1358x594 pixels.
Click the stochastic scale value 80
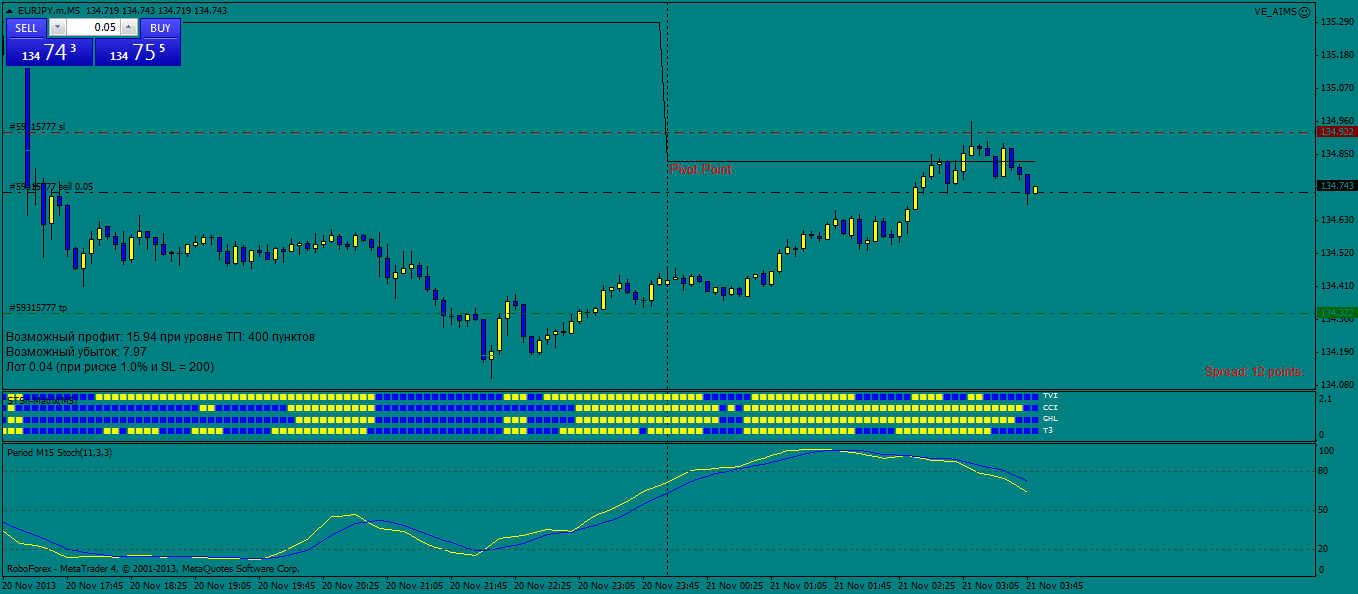tap(1325, 471)
